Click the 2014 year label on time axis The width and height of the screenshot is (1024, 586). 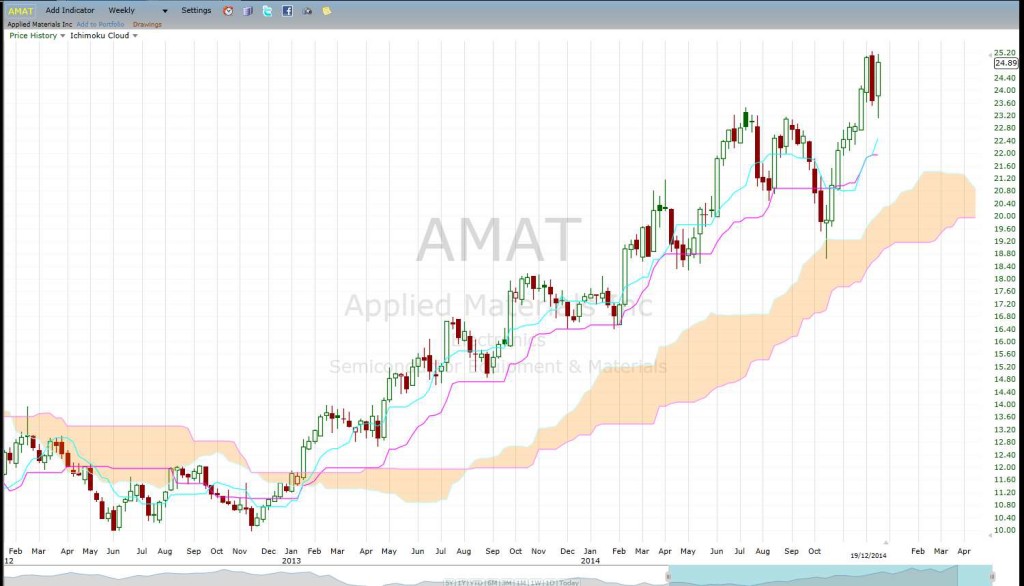(590, 561)
